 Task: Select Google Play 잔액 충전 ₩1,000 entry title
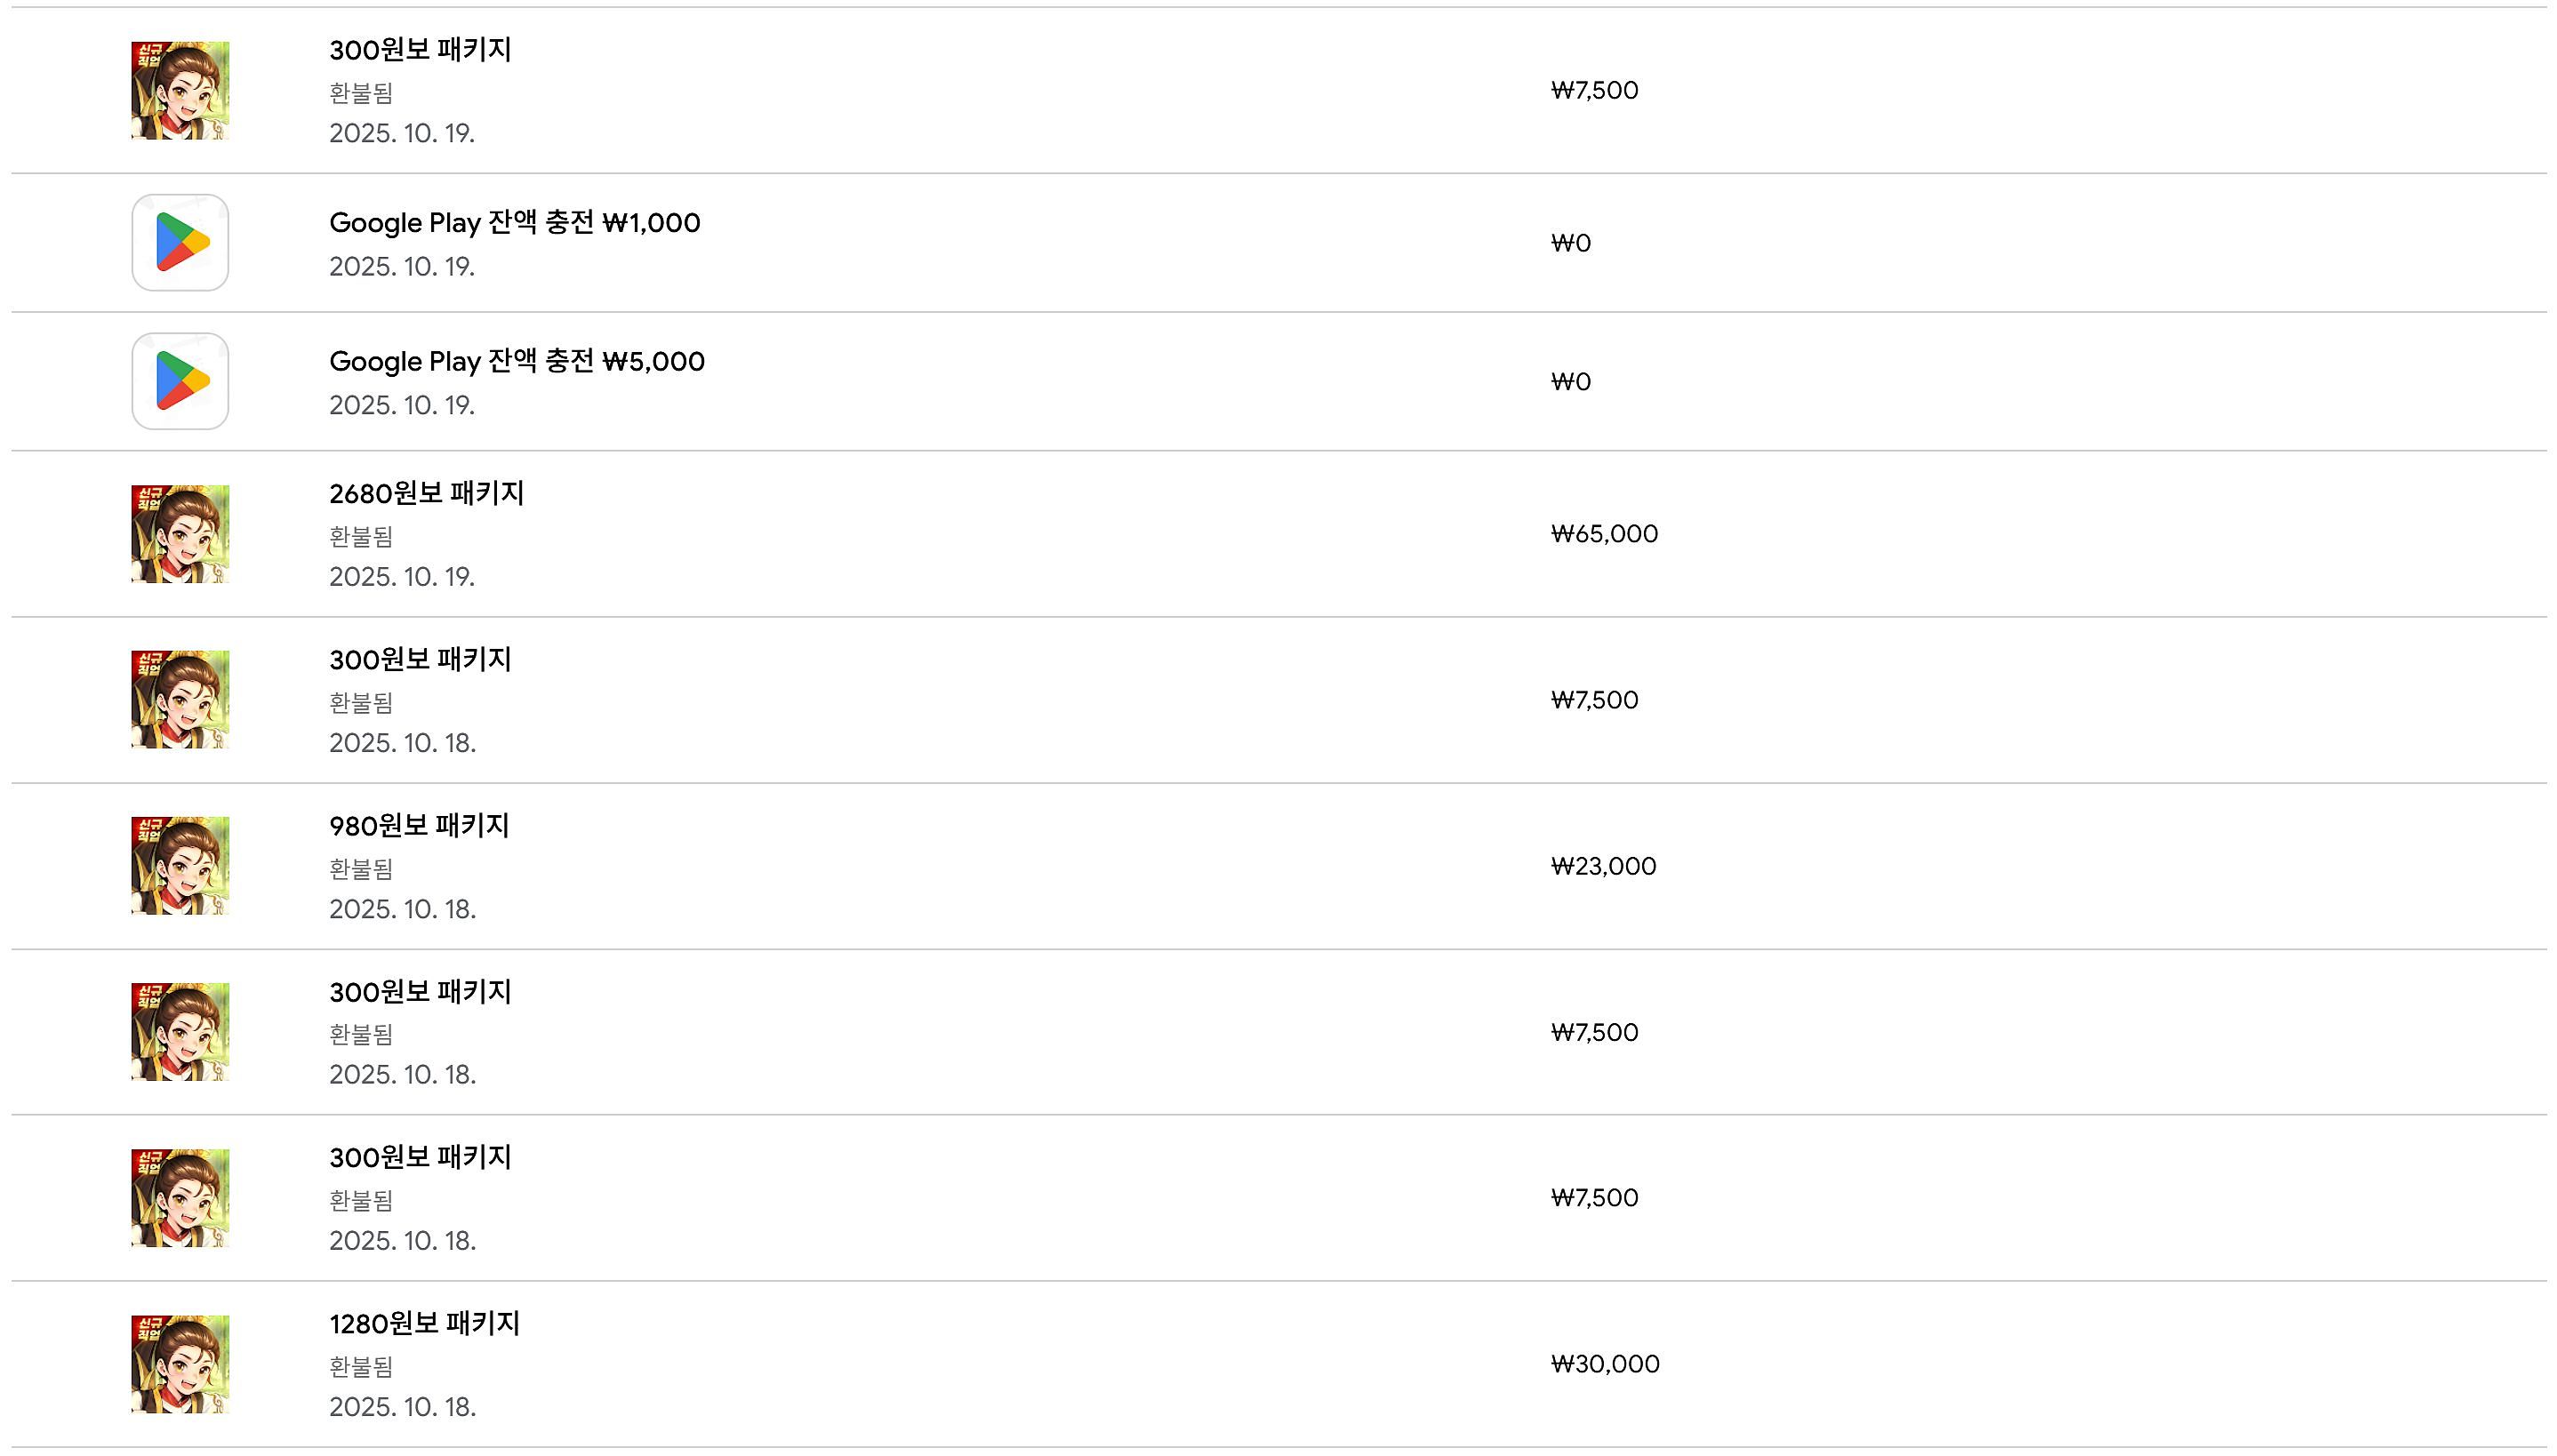point(514,223)
